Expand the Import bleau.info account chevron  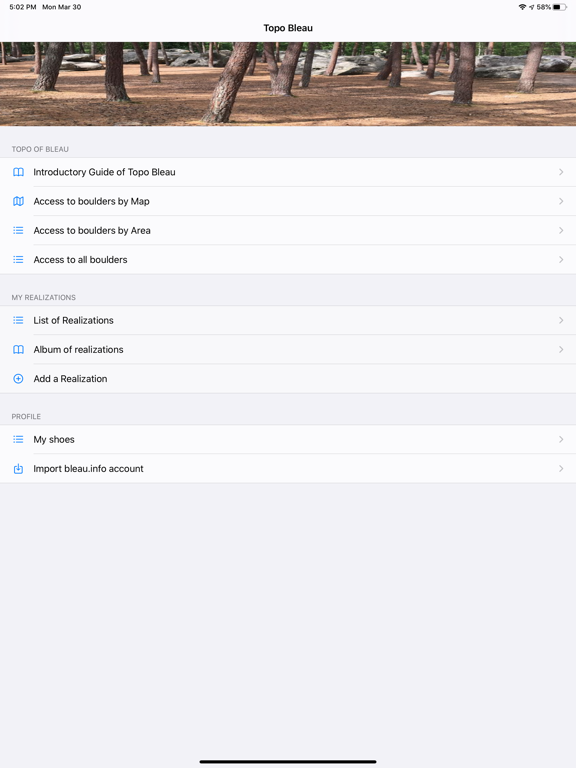pyautogui.click(x=561, y=469)
